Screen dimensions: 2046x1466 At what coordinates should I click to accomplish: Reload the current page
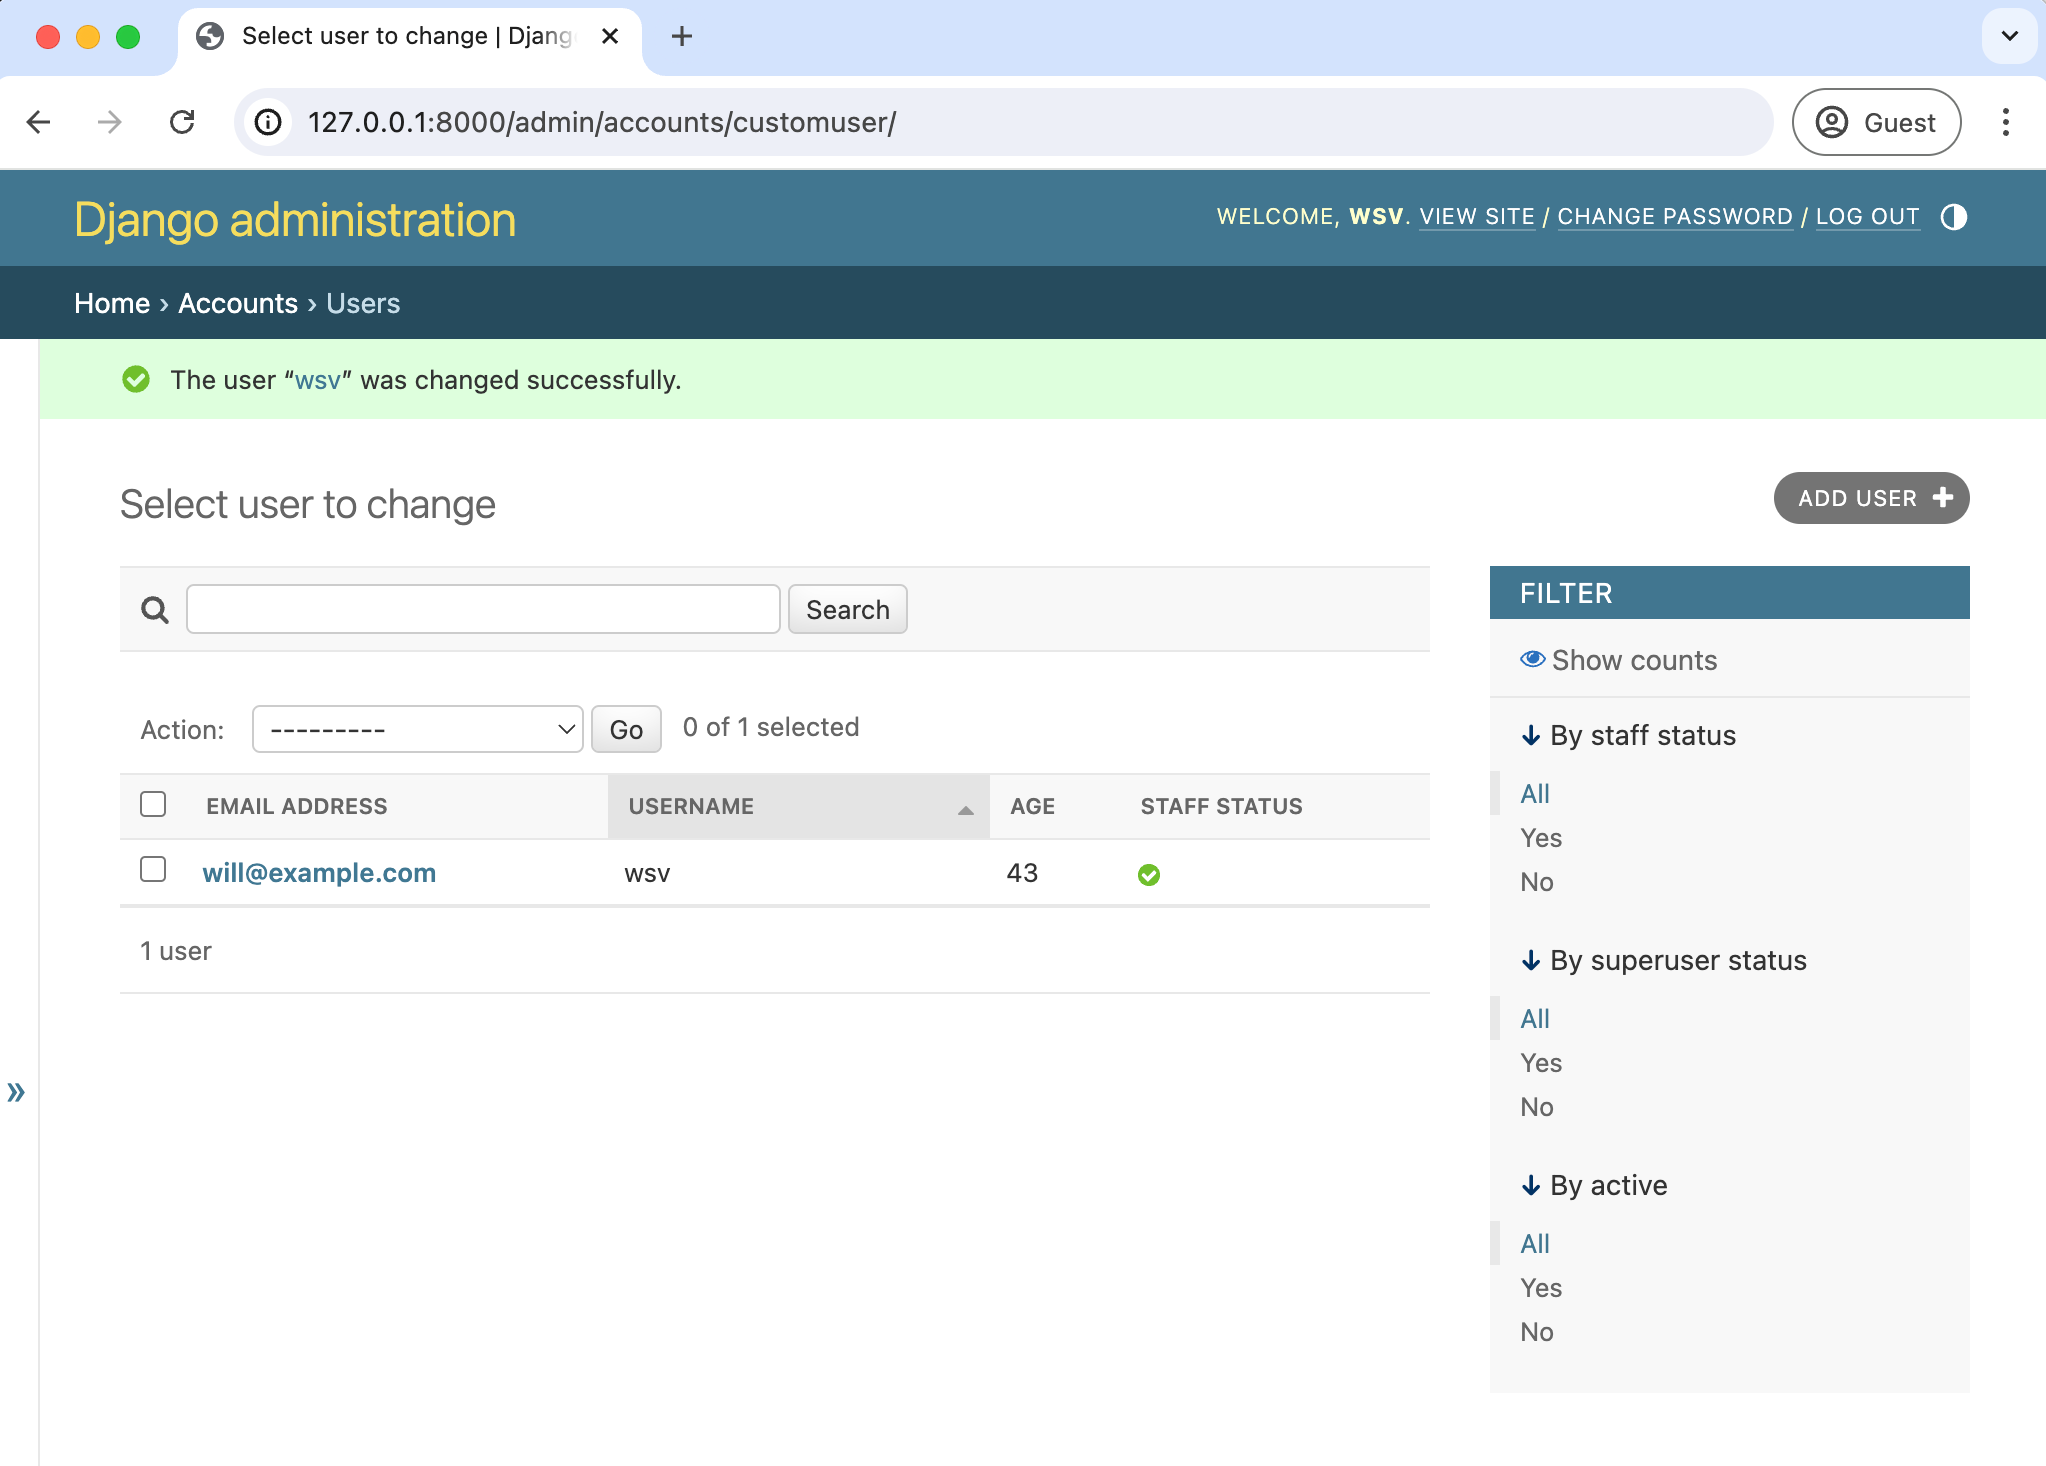[182, 122]
